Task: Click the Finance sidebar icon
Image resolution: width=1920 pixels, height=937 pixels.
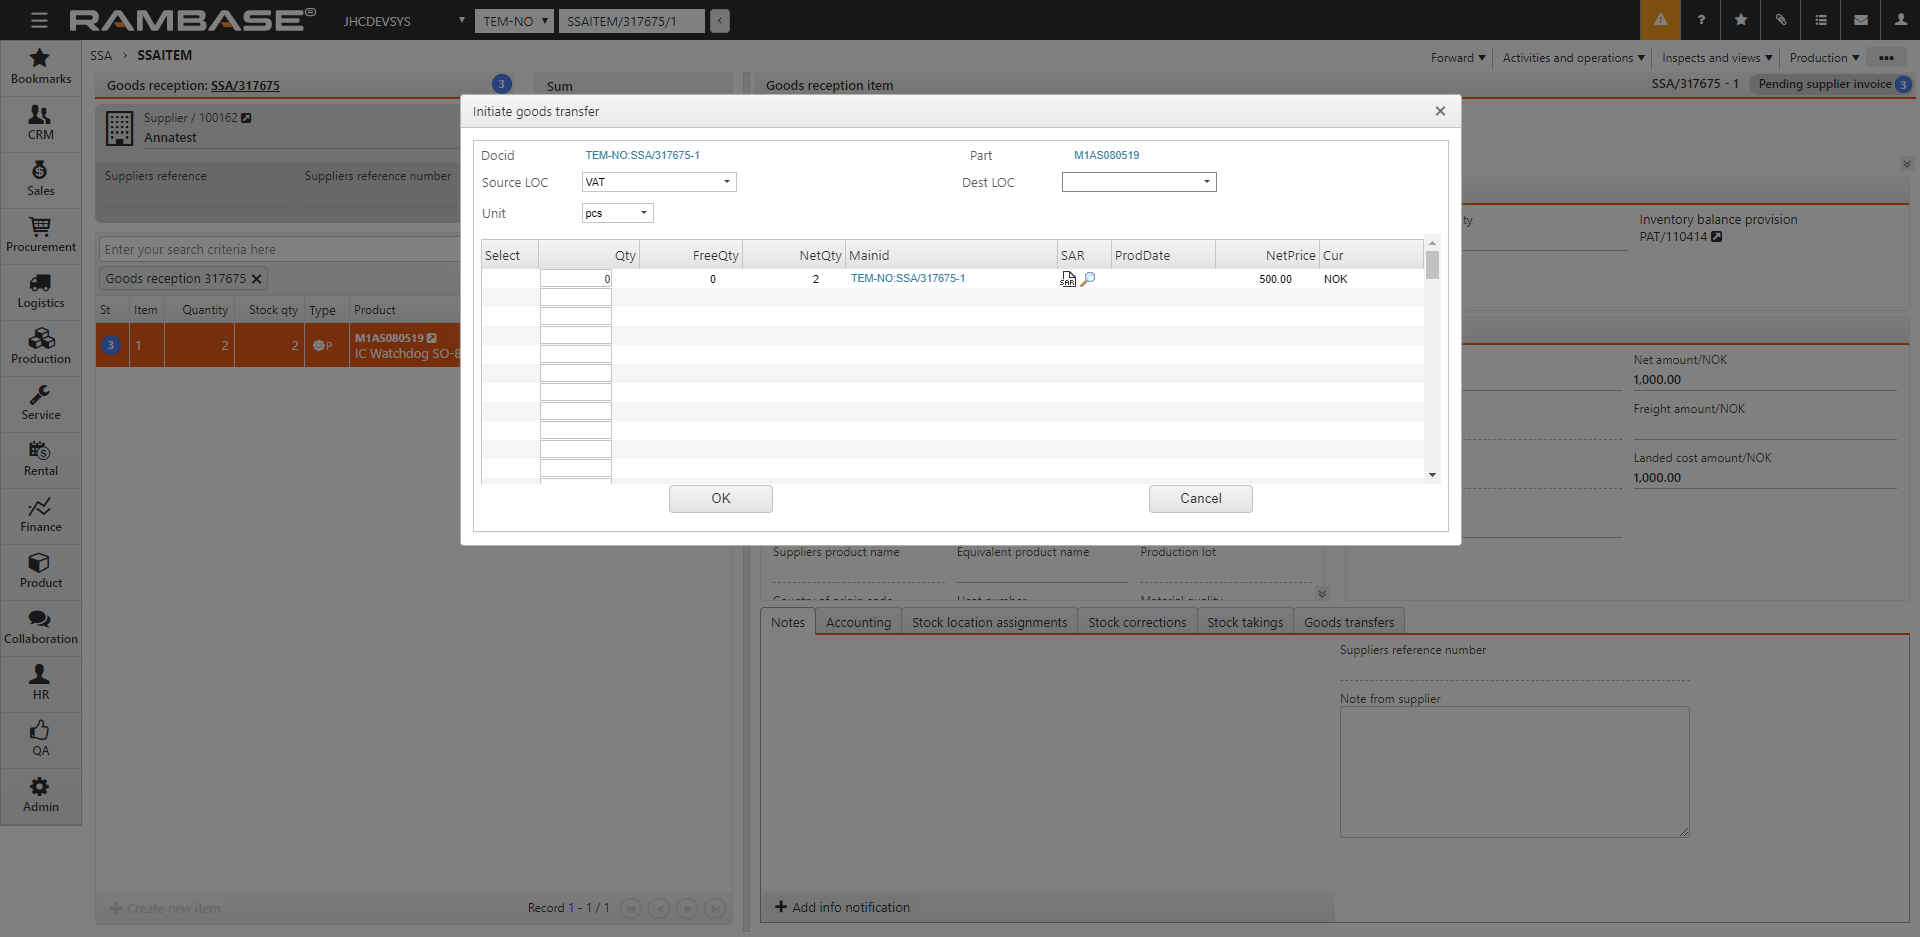Action: click(40, 515)
